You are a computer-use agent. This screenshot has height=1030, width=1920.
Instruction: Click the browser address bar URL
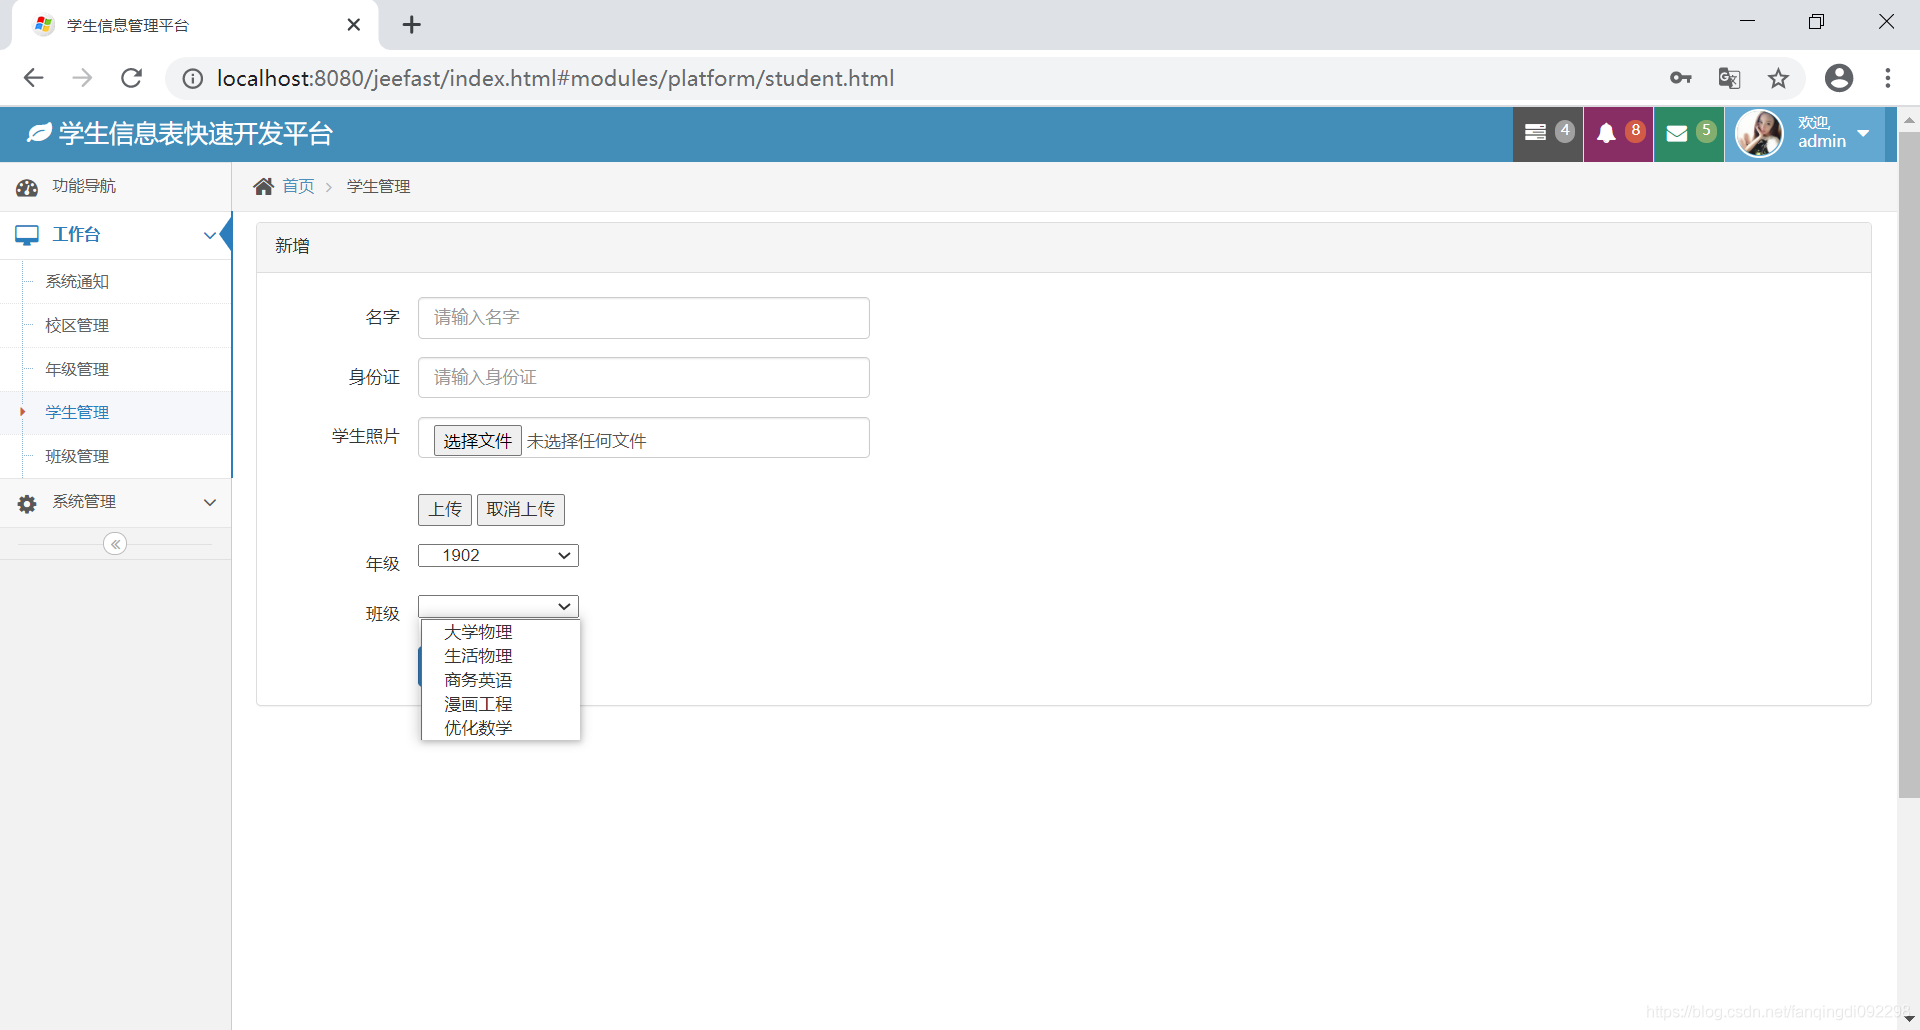pyautogui.click(x=555, y=79)
